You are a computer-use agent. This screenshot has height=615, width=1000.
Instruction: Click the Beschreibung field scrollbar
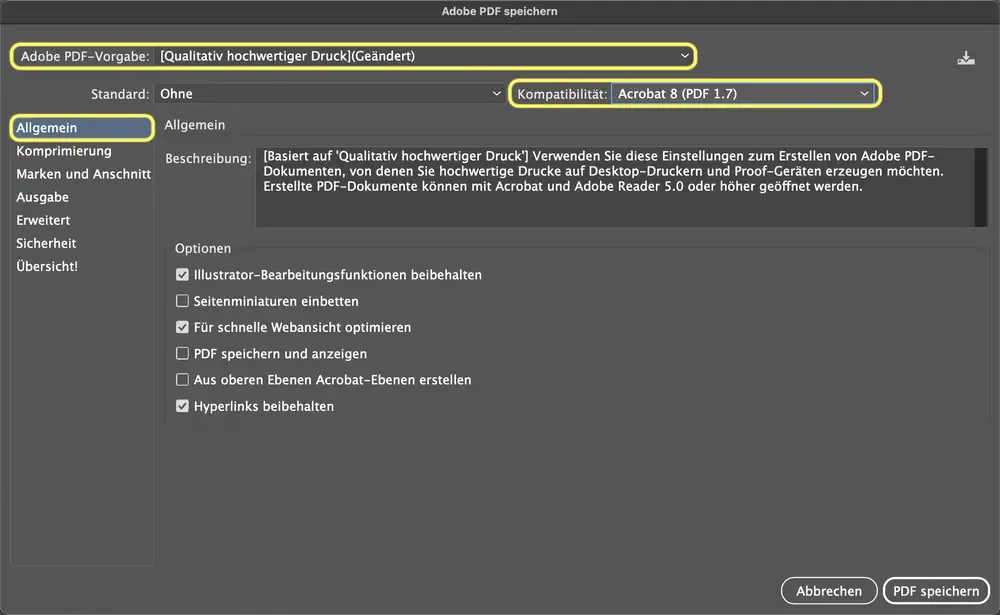pos(981,187)
